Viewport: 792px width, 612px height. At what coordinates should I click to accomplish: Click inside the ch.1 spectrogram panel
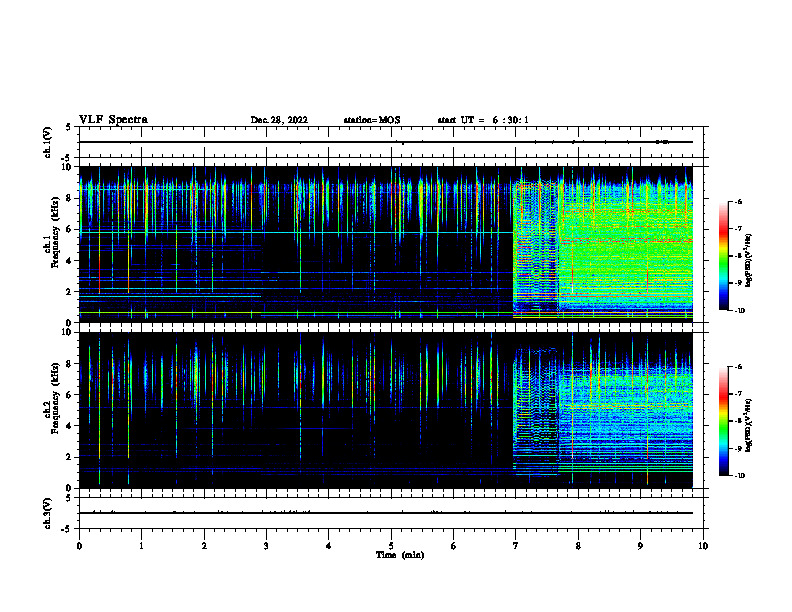pos(386,244)
